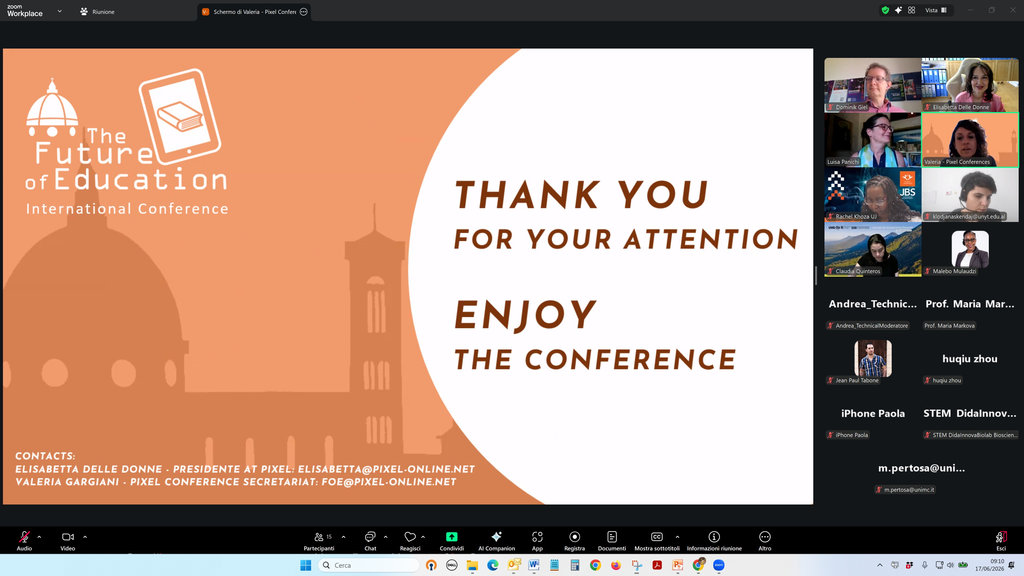1024x576 pixels.
Task: Select Rachel Khoza UJ video thumbnail
Action: [x=872, y=195]
